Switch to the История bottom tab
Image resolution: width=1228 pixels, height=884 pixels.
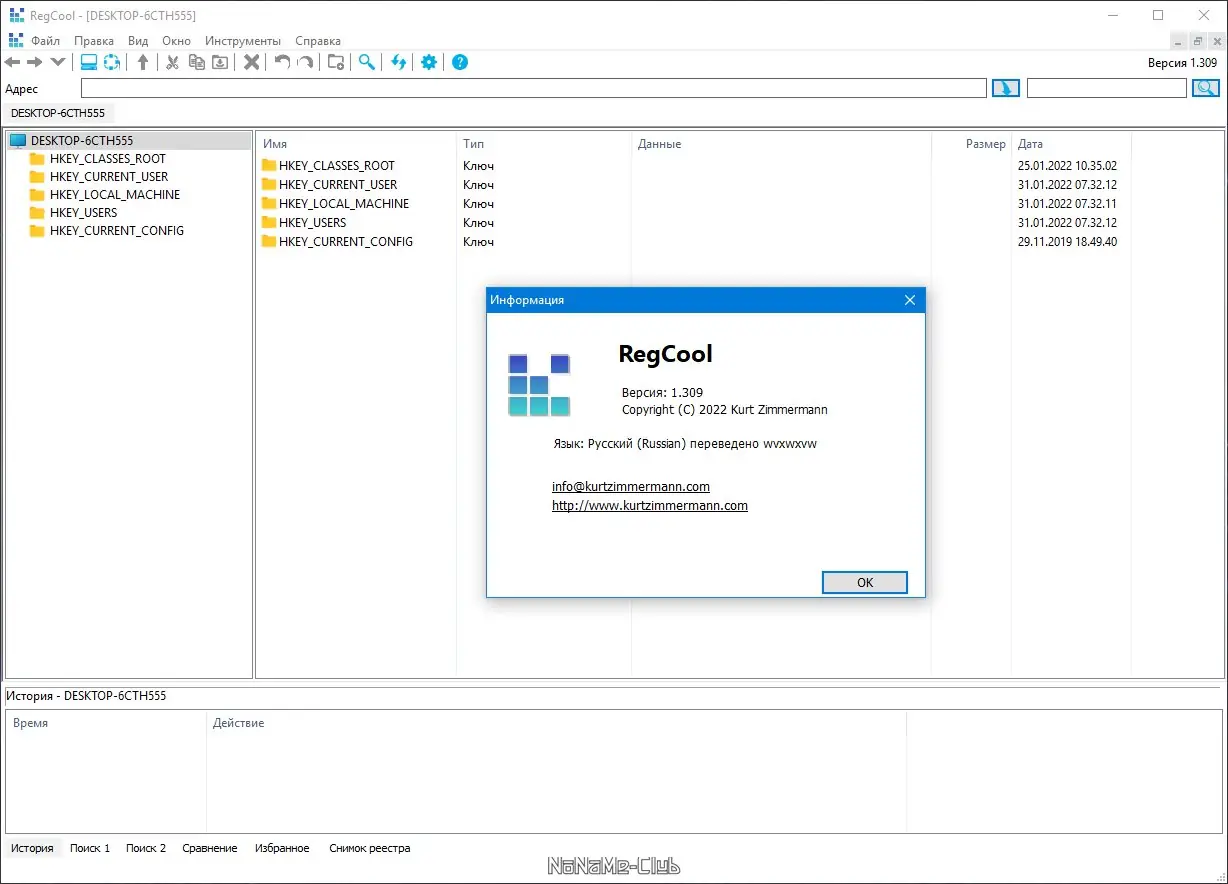pos(32,848)
